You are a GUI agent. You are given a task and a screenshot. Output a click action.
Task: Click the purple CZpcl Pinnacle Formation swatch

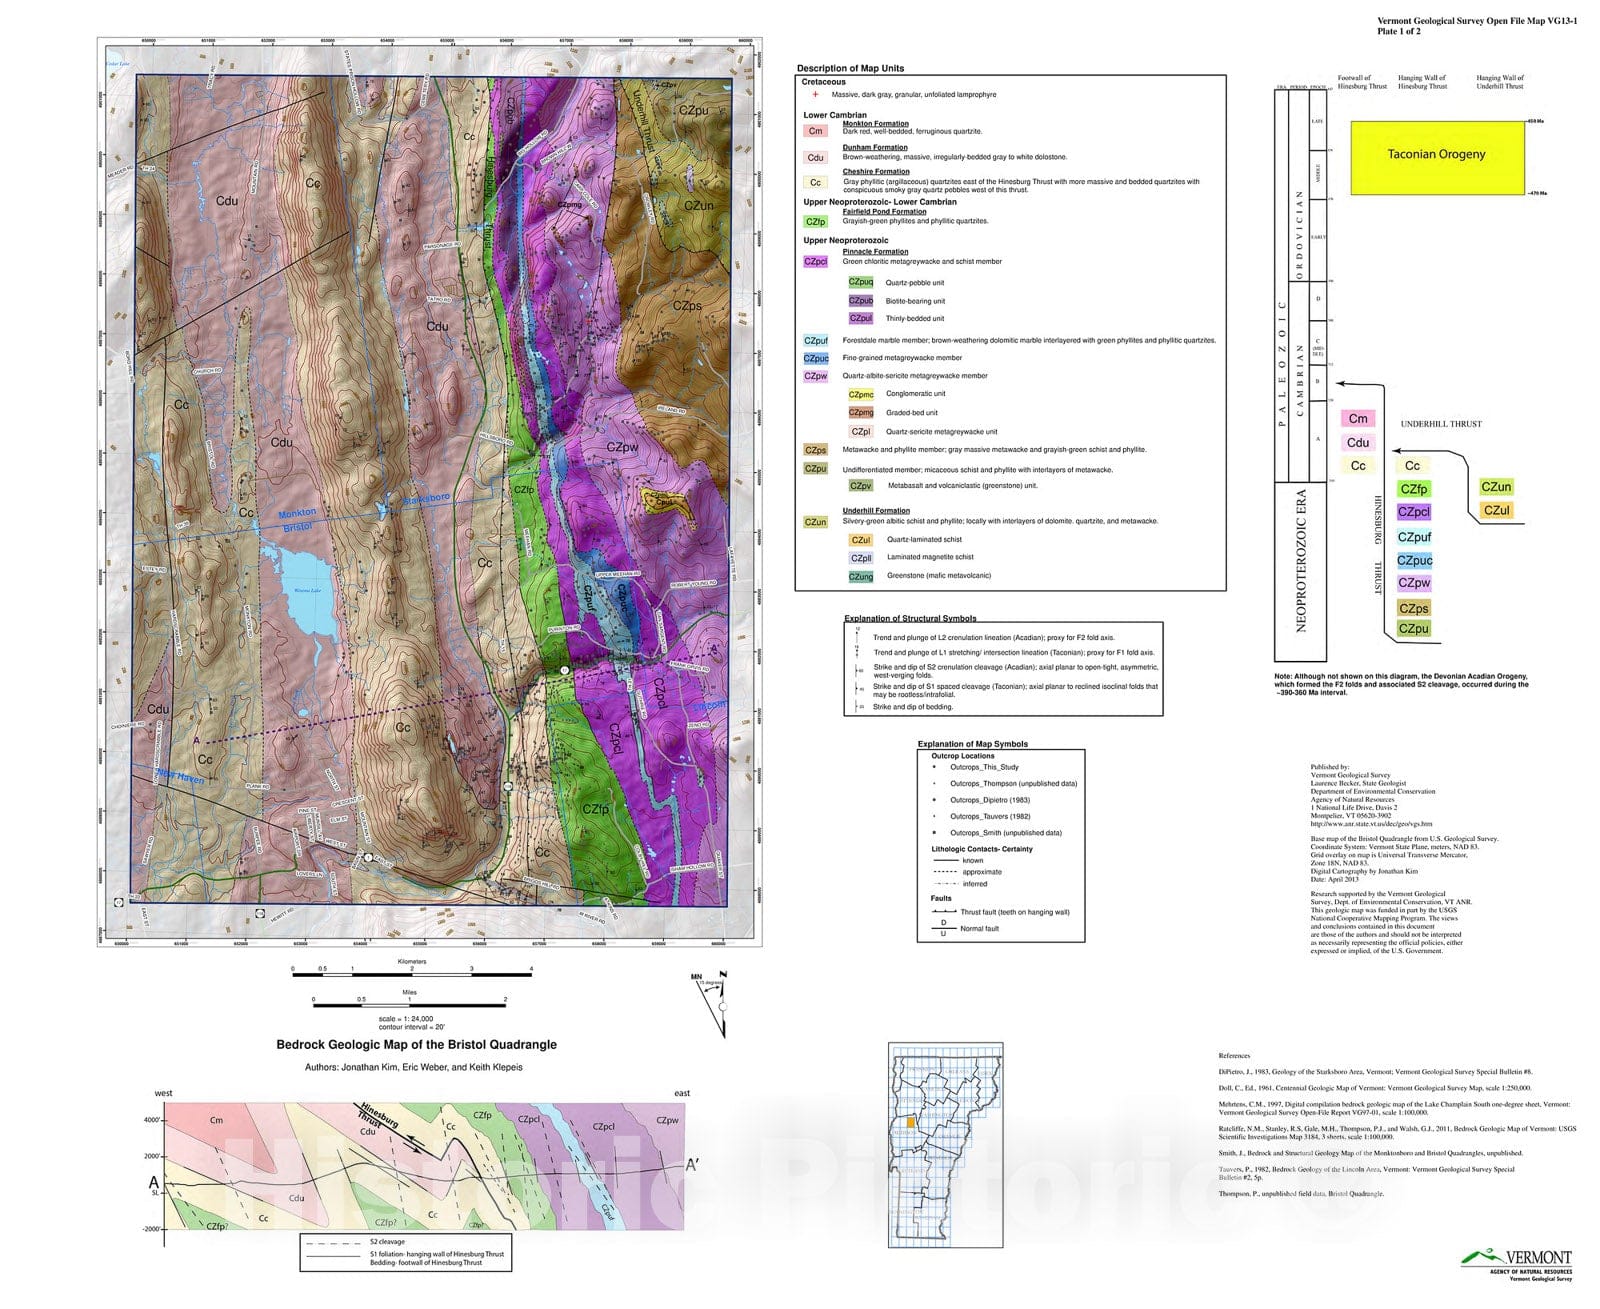pyautogui.click(x=816, y=262)
